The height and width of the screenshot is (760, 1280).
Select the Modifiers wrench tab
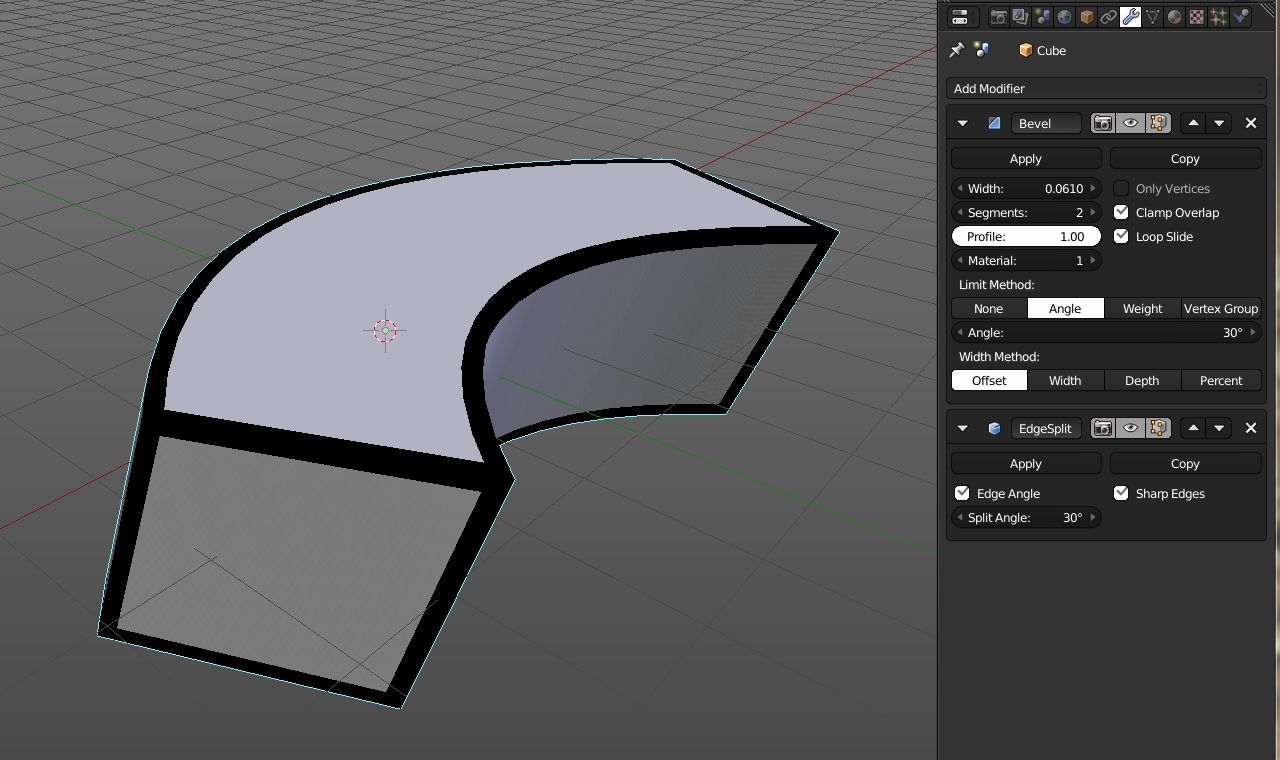[1130, 17]
